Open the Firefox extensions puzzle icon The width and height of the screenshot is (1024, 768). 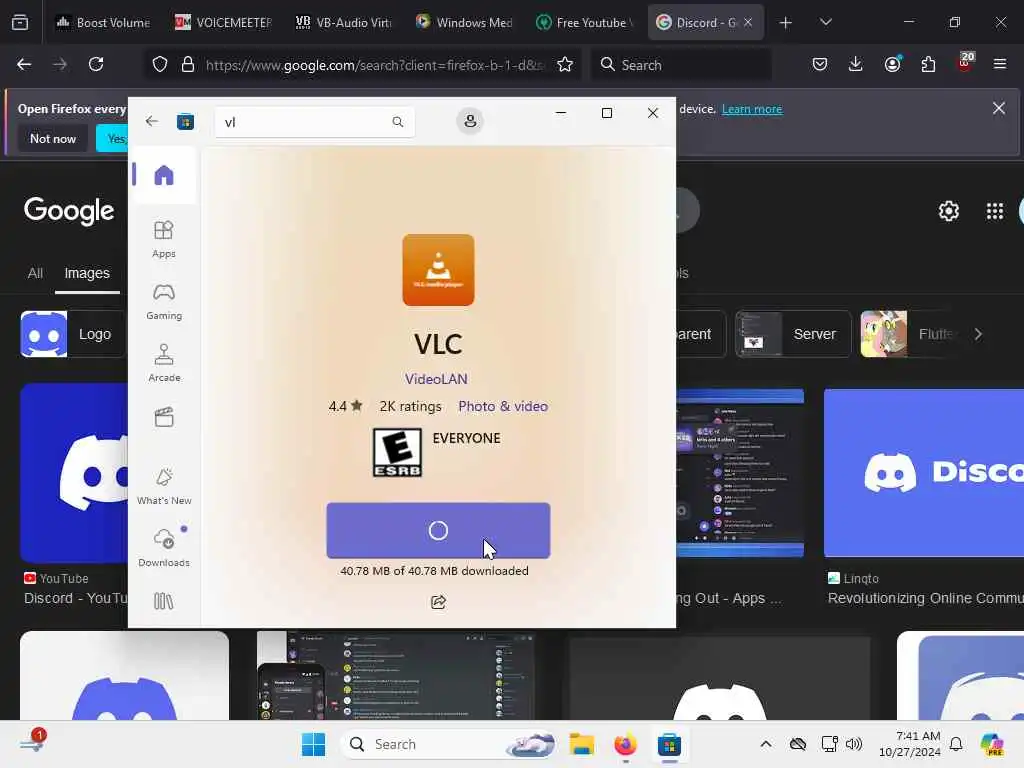click(x=928, y=64)
